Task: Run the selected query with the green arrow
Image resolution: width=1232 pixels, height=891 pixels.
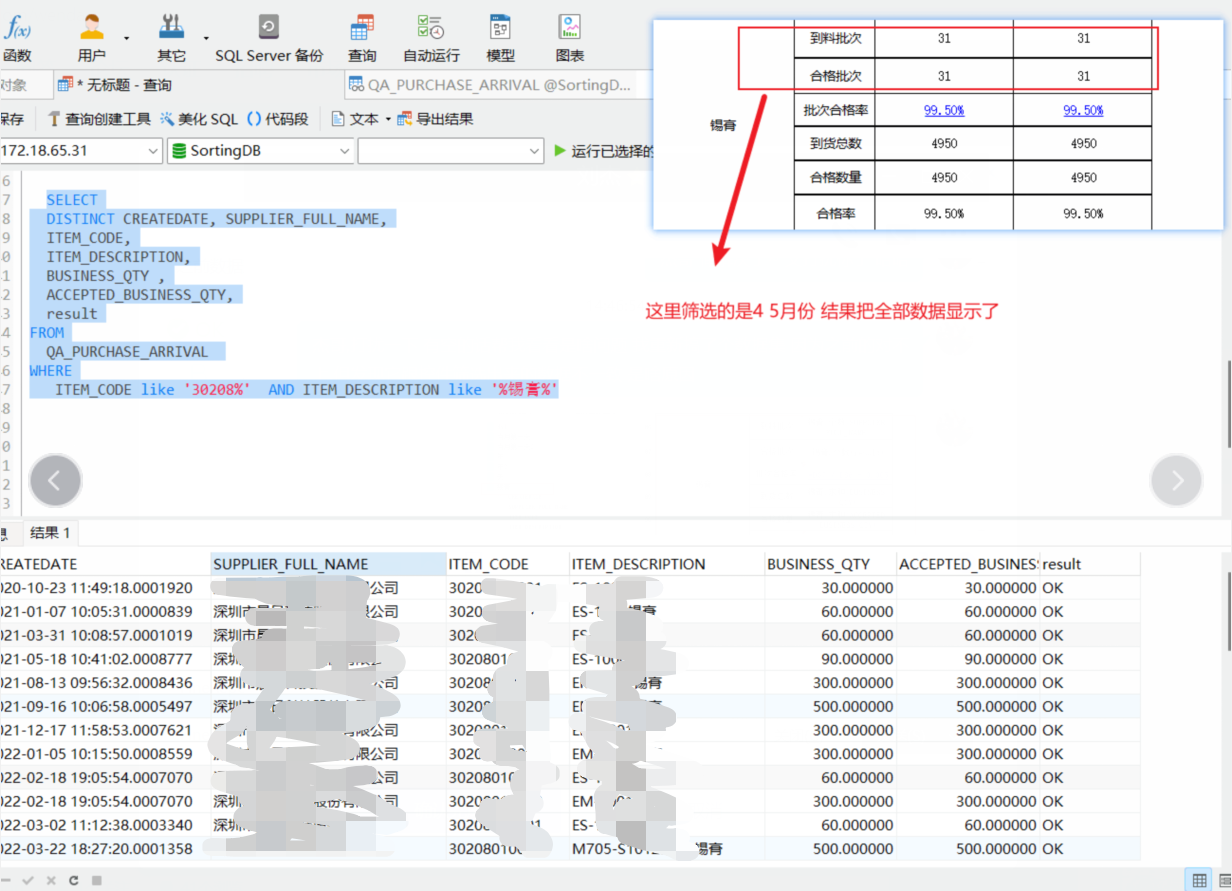Action: coord(560,151)
